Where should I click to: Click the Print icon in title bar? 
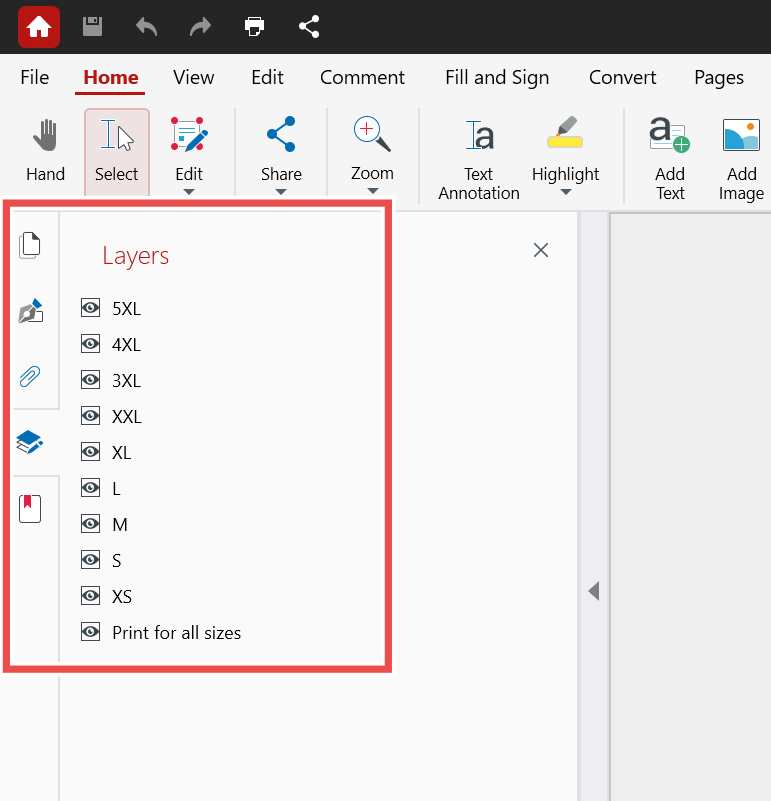tap(255, 27)
